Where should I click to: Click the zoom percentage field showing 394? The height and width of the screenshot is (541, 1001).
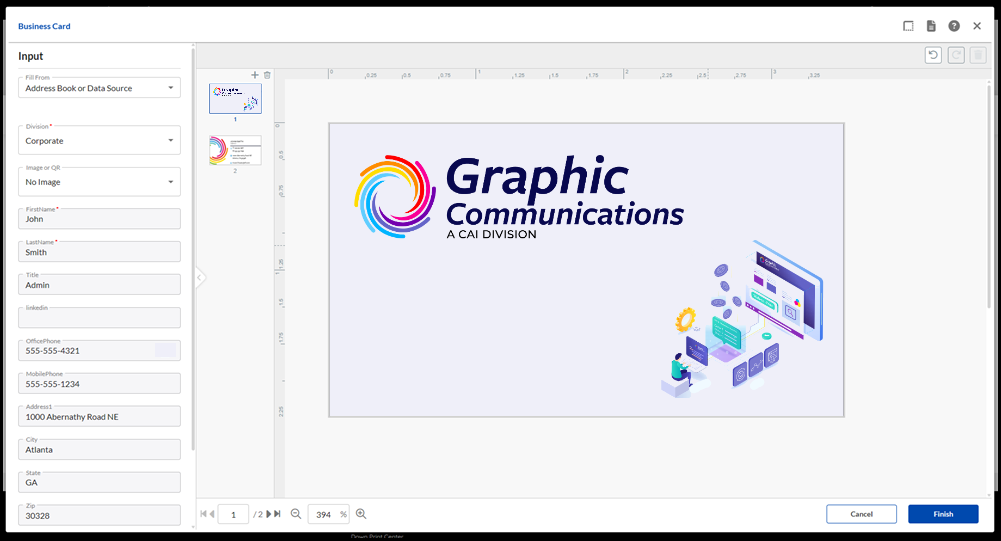[323, 514]
